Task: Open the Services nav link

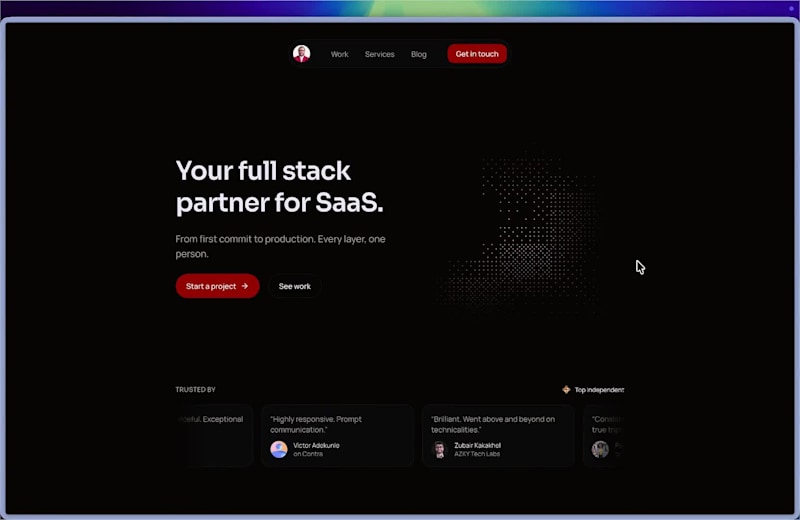Action: point(380,54)
